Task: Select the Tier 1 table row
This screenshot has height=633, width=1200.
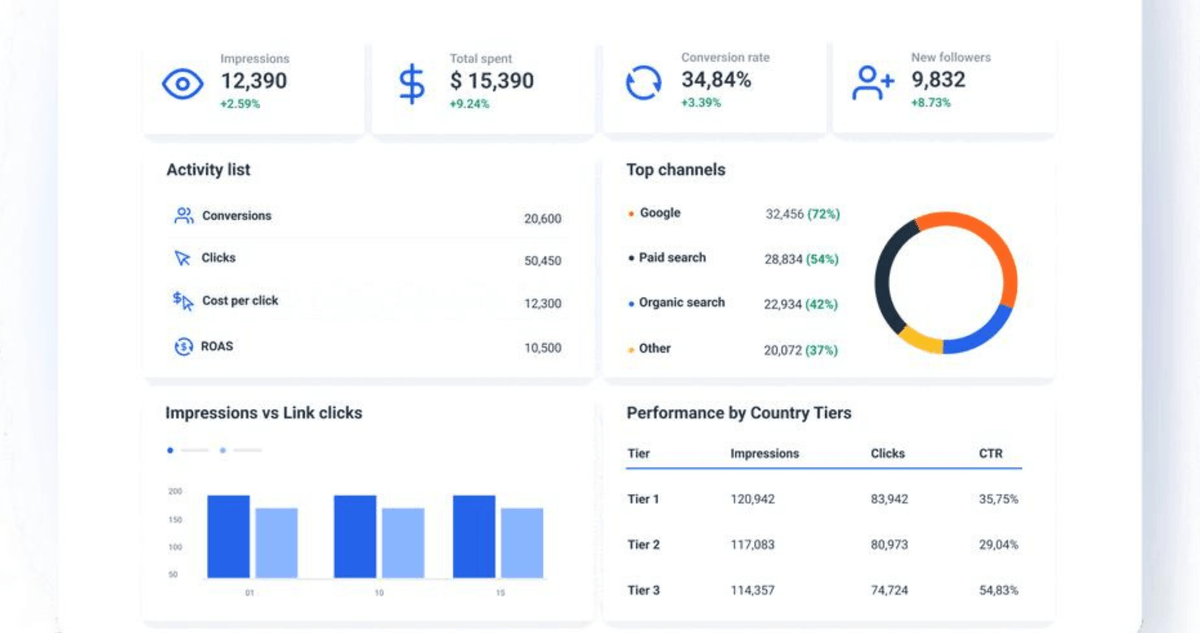Action: 643,499
